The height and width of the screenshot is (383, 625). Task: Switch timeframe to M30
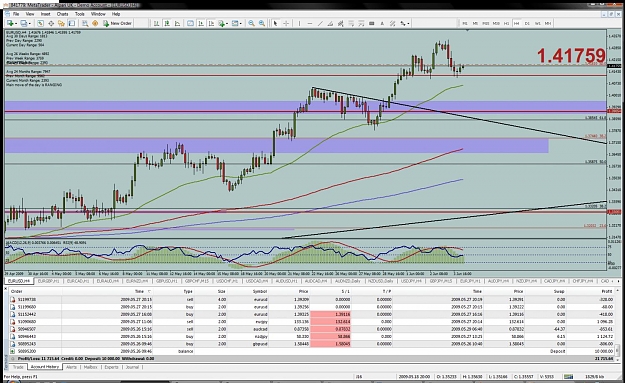click(x=496, y=24)
